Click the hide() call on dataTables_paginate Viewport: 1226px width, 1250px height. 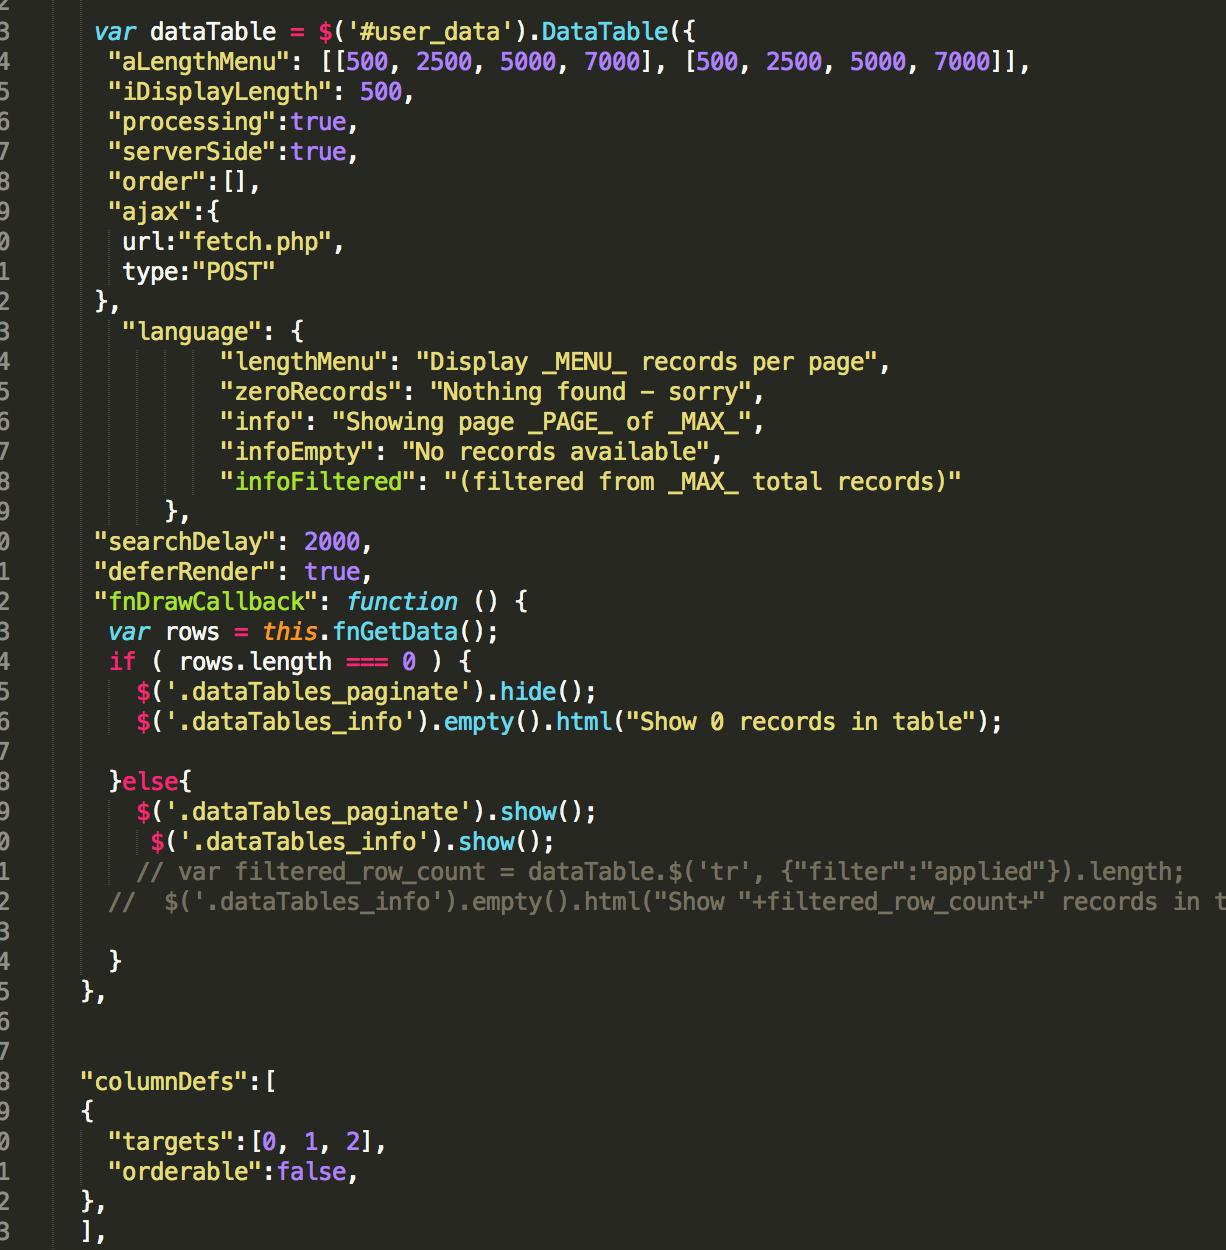coord(527,692)
